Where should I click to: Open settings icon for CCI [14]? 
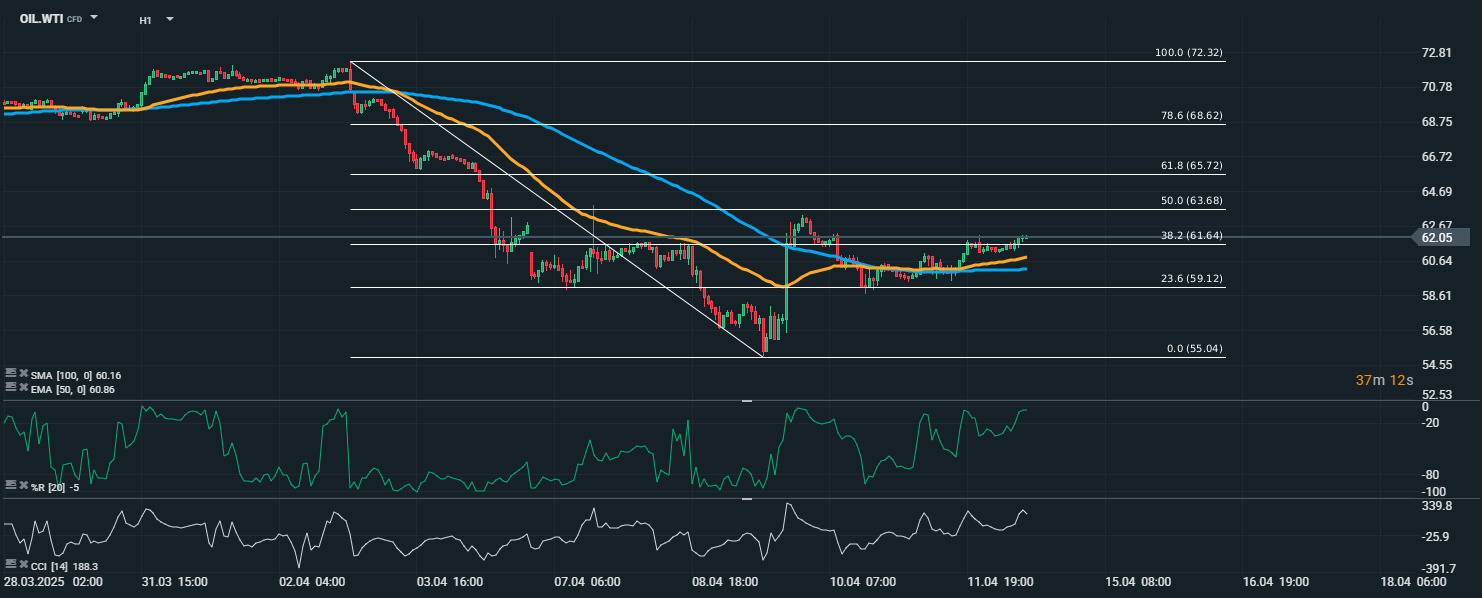click(10, 565)
